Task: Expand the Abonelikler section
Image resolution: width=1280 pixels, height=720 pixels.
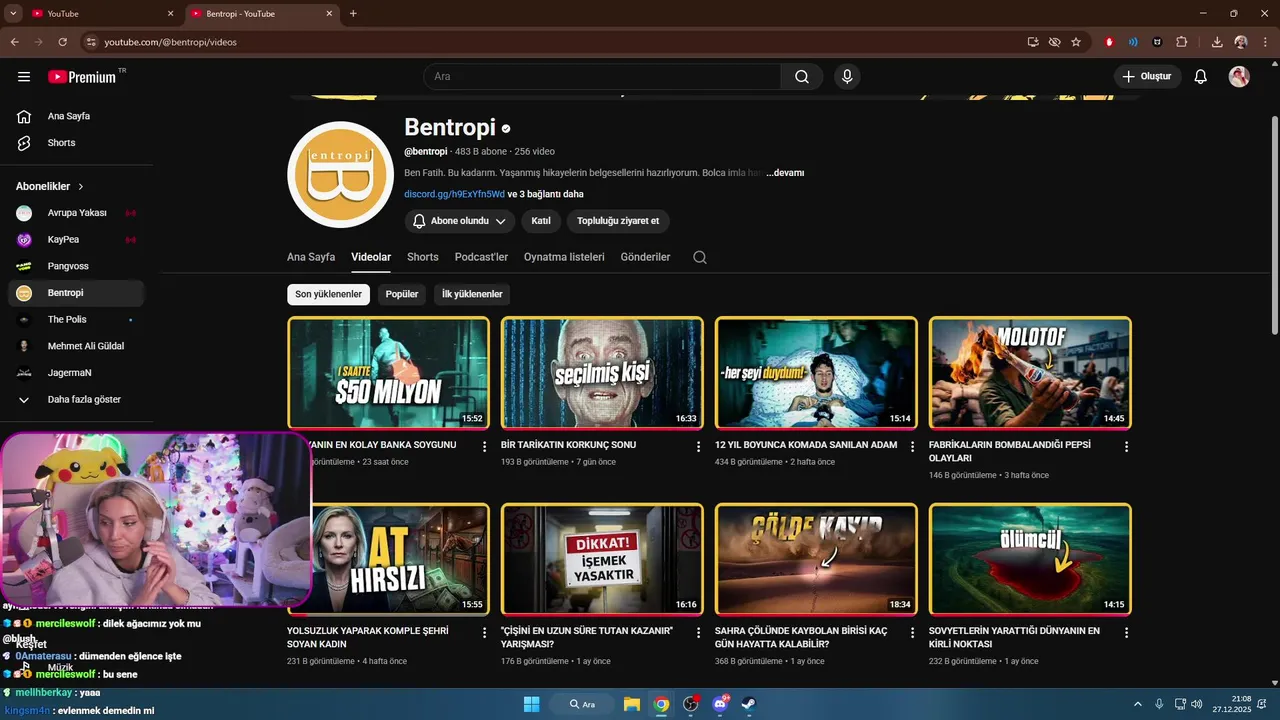Action: (50, 186)
